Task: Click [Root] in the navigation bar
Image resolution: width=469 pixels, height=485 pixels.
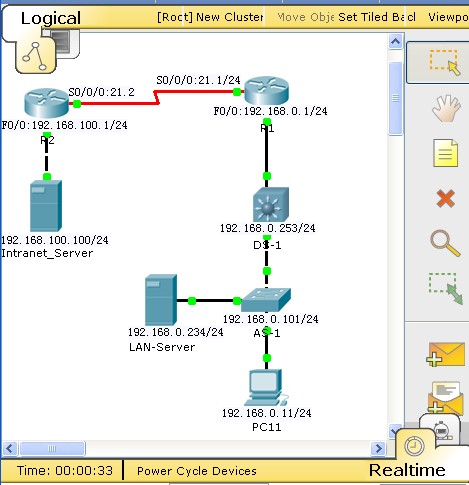Action: point(175,17)
